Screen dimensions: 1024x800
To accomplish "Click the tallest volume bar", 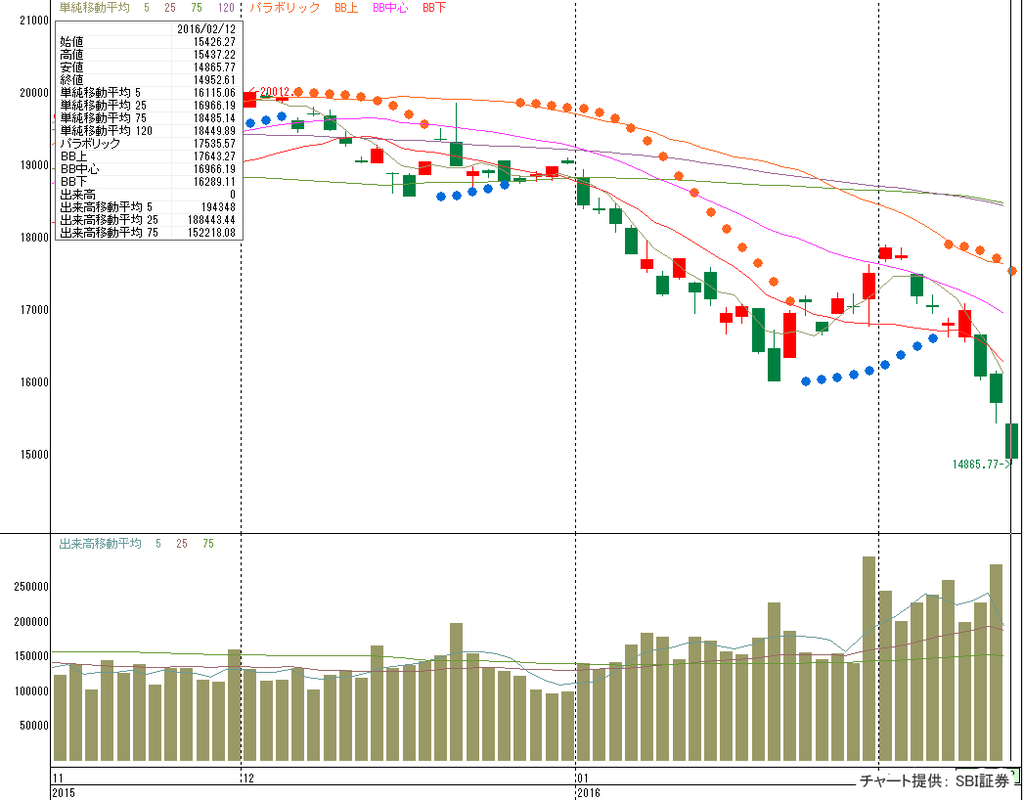I will 869,658.
